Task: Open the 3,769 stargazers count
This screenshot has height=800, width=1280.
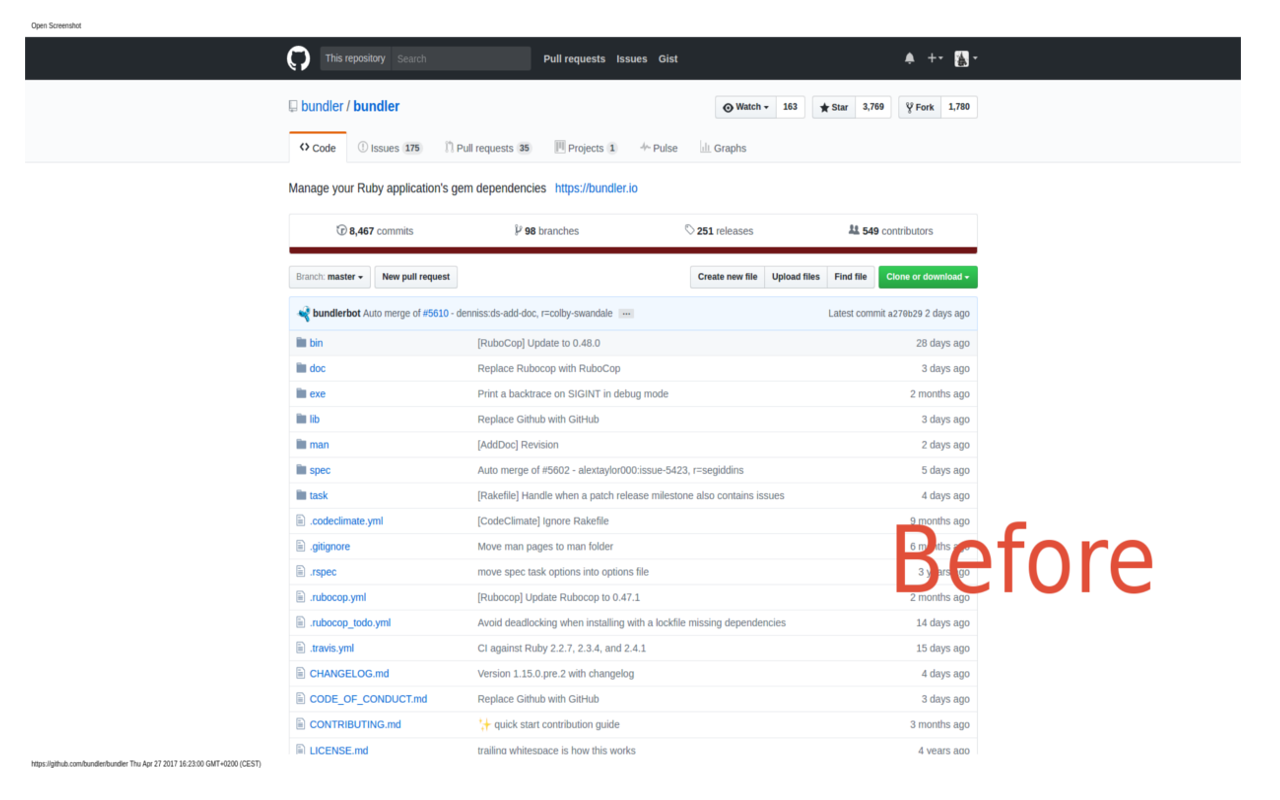Action: [x=873, y=107]
